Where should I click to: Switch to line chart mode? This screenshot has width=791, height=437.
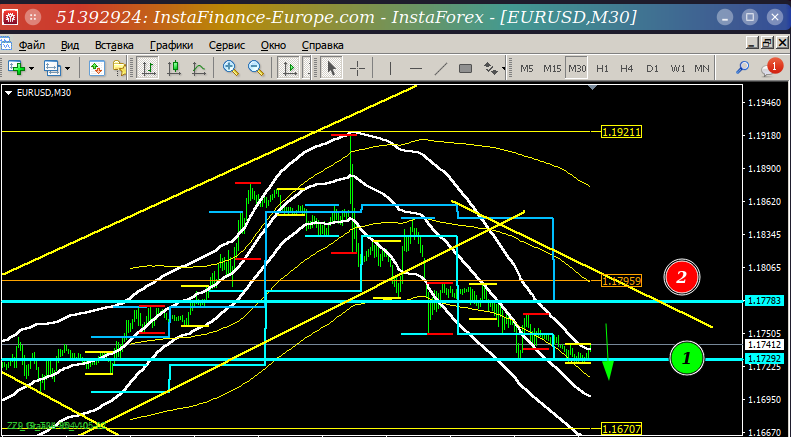[199, 68]
